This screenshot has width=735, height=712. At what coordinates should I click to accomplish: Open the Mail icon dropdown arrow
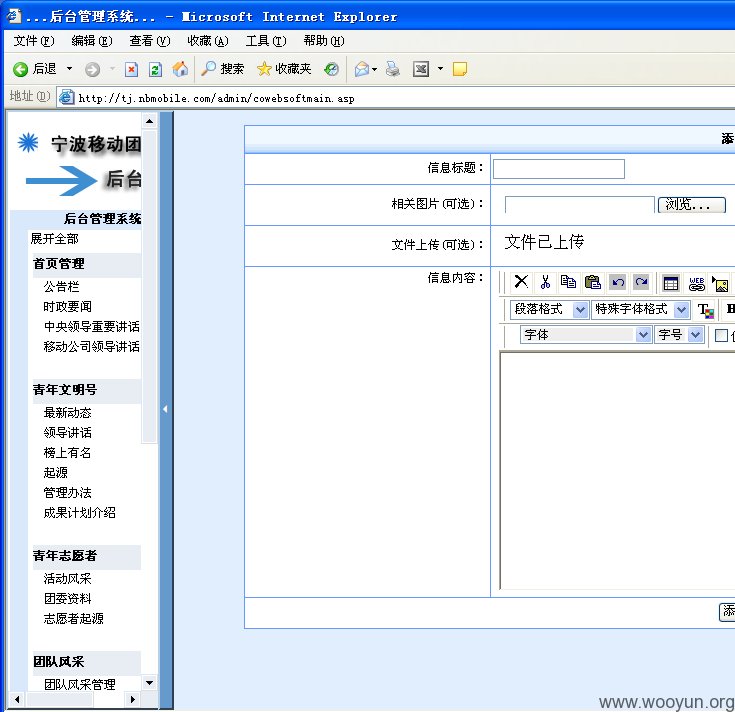[375, 69]
